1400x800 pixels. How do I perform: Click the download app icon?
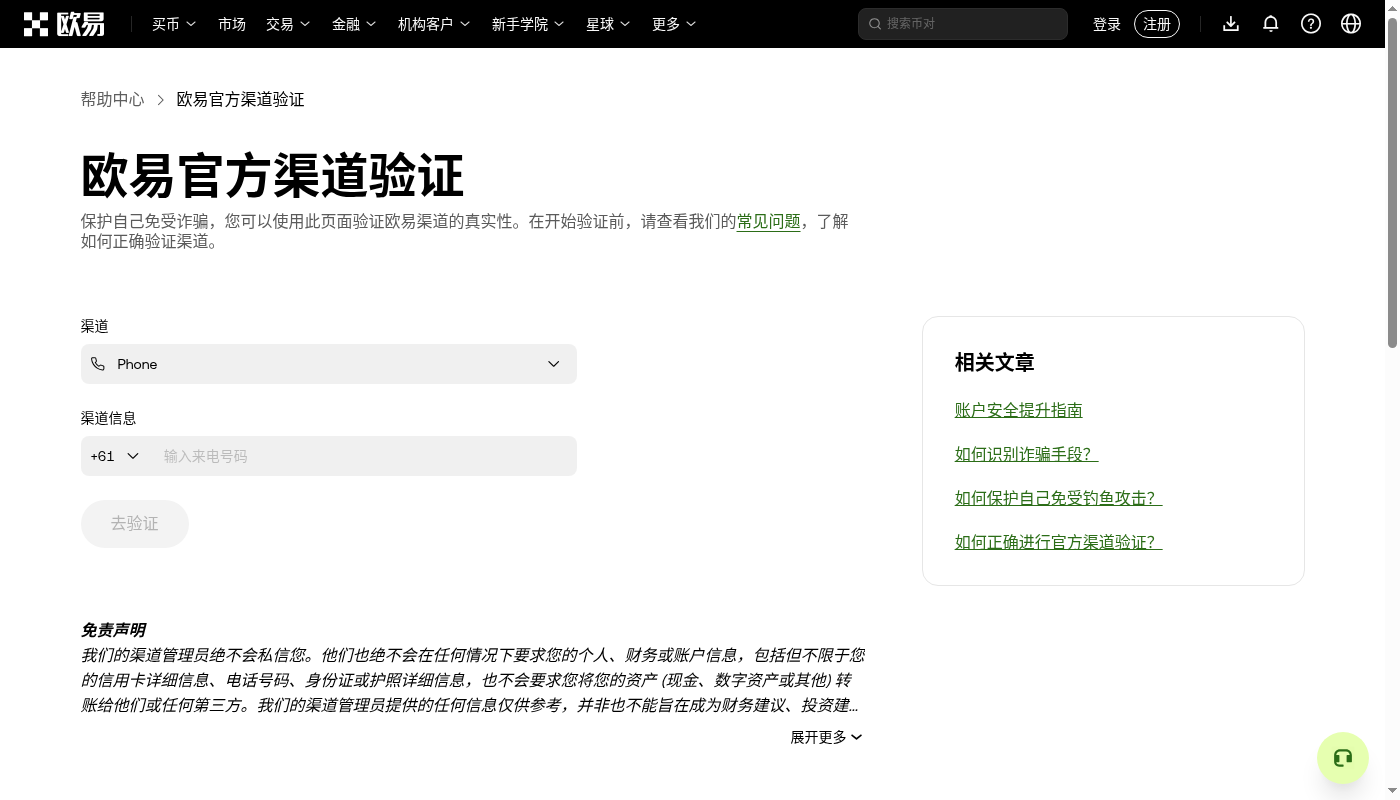coord(1231,24)
